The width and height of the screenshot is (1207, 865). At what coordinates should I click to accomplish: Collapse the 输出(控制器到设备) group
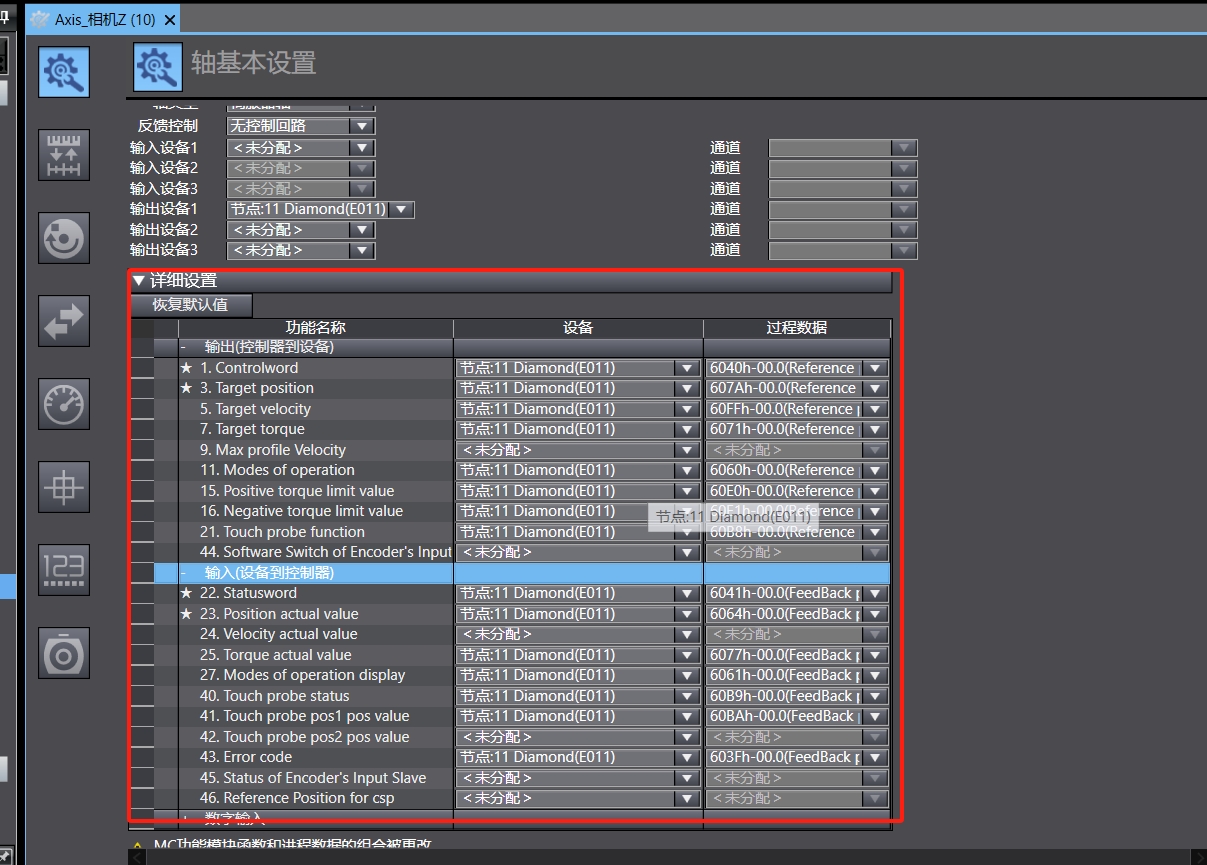[x=184, y=347]
